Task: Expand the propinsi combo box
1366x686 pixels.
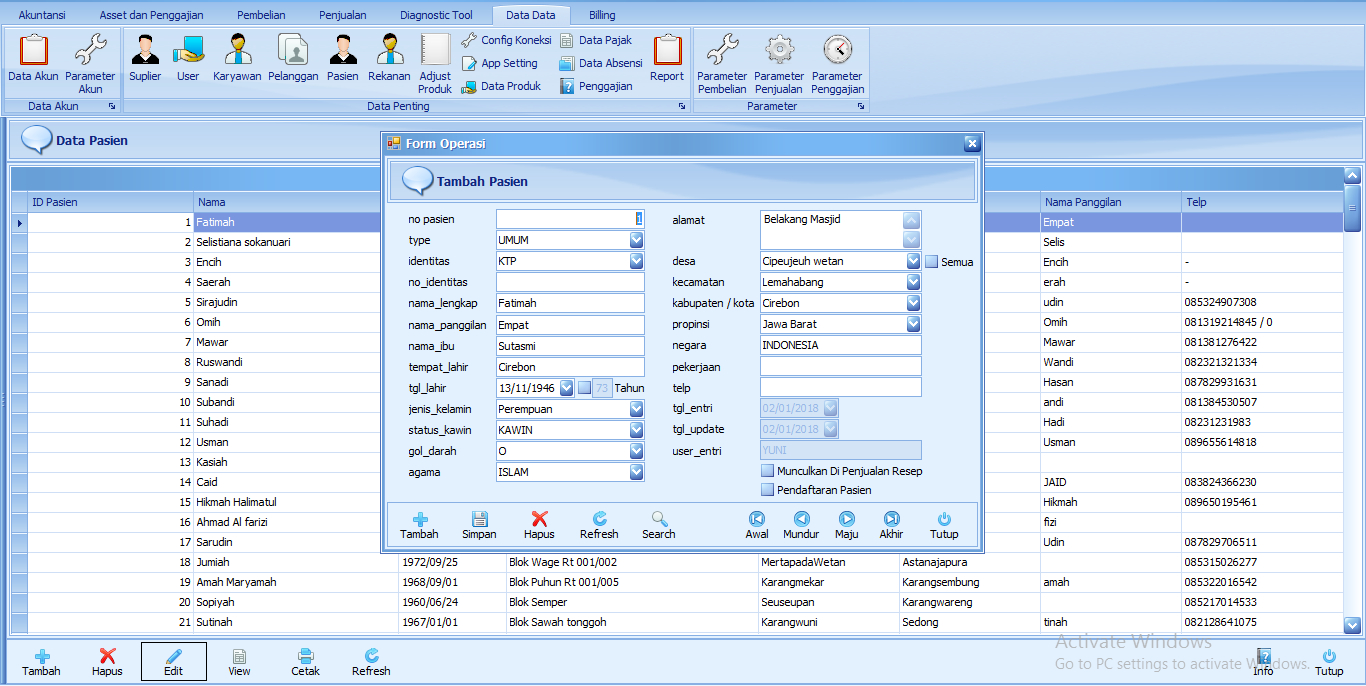Action: (912, 325)
